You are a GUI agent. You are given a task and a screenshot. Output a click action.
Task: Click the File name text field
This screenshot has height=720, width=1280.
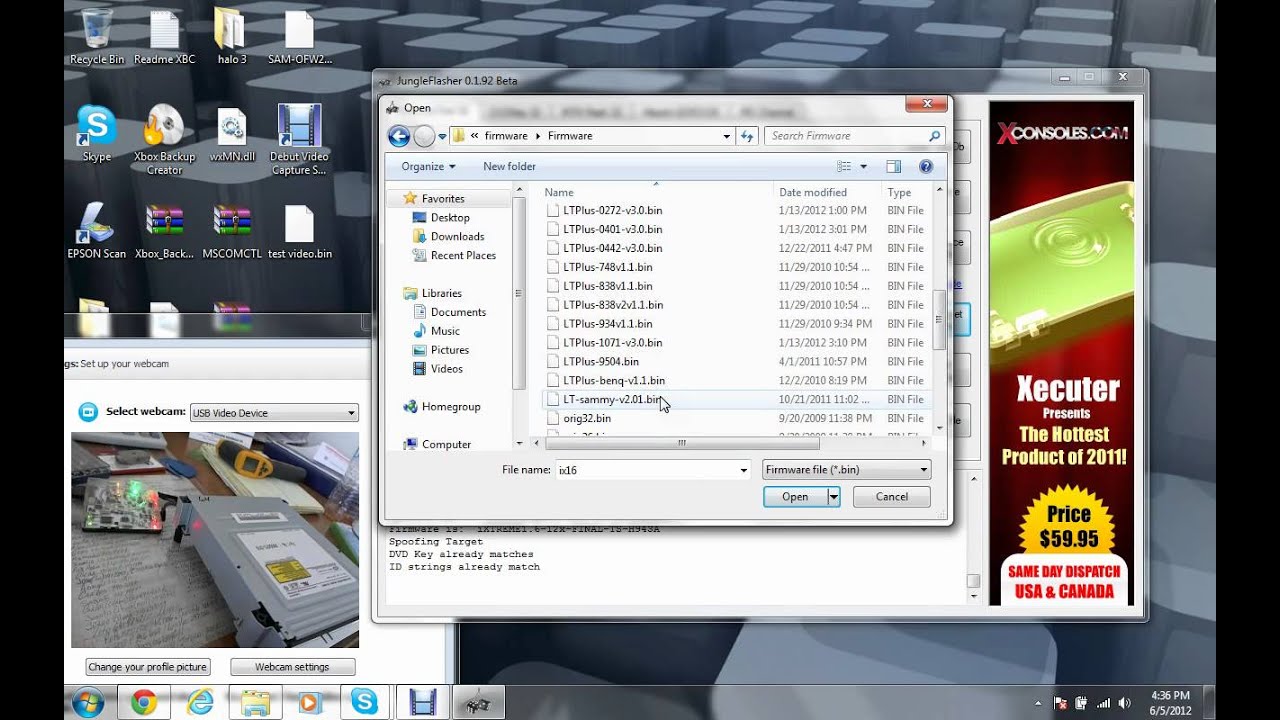[x=646, y=470]
